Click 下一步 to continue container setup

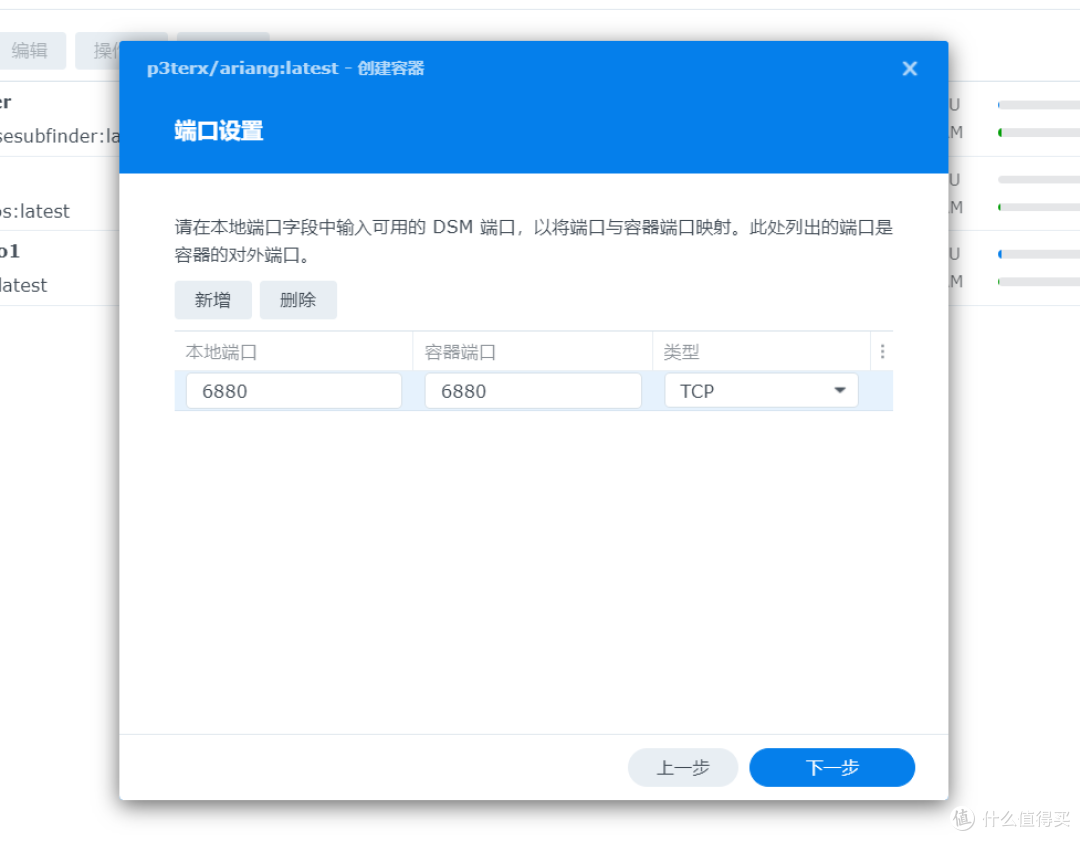[832, 767]
